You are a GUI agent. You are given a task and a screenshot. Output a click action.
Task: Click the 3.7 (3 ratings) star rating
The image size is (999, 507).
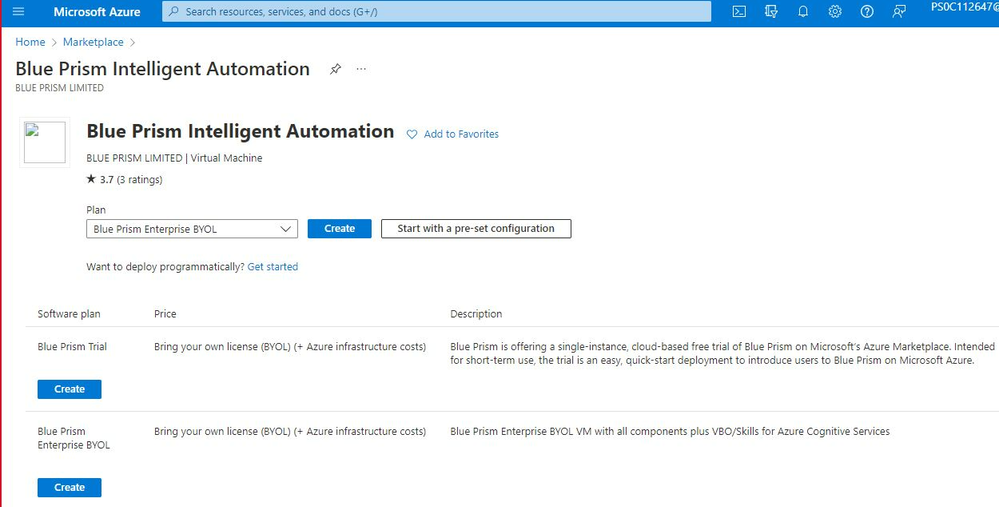[124, 180]
